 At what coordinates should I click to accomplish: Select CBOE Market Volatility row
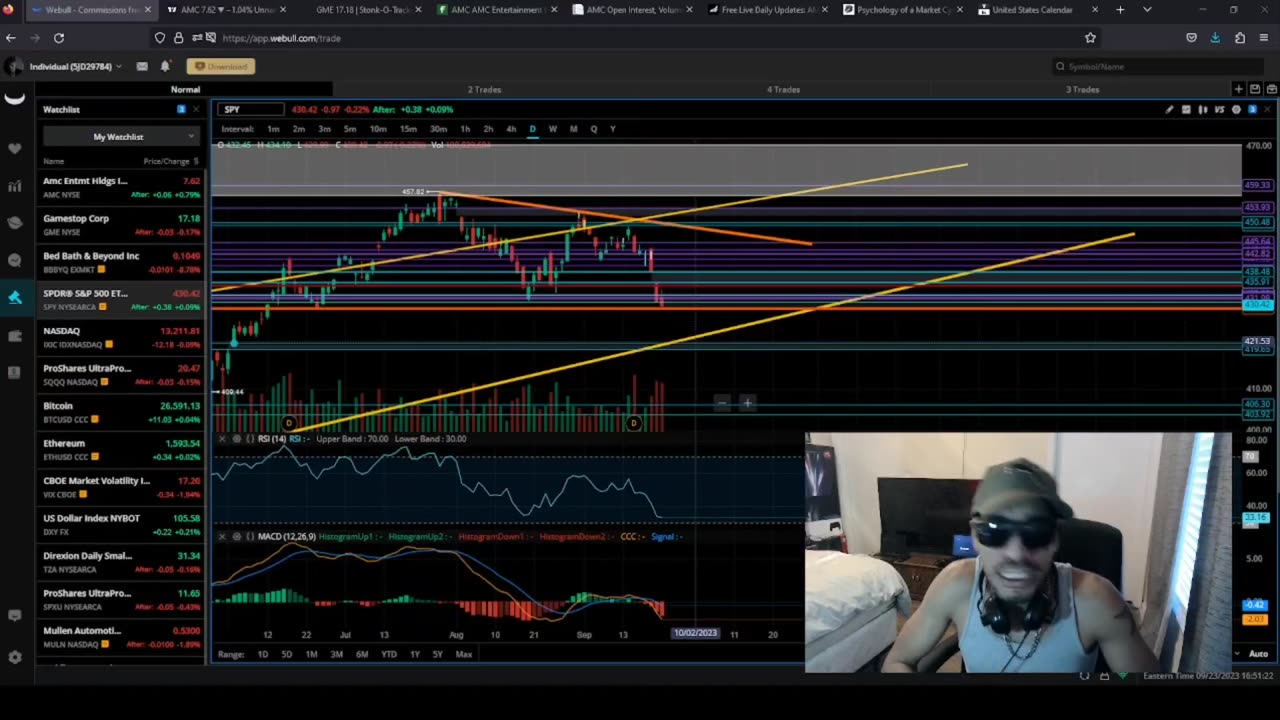pyautogui.click(x=121, y=487)
